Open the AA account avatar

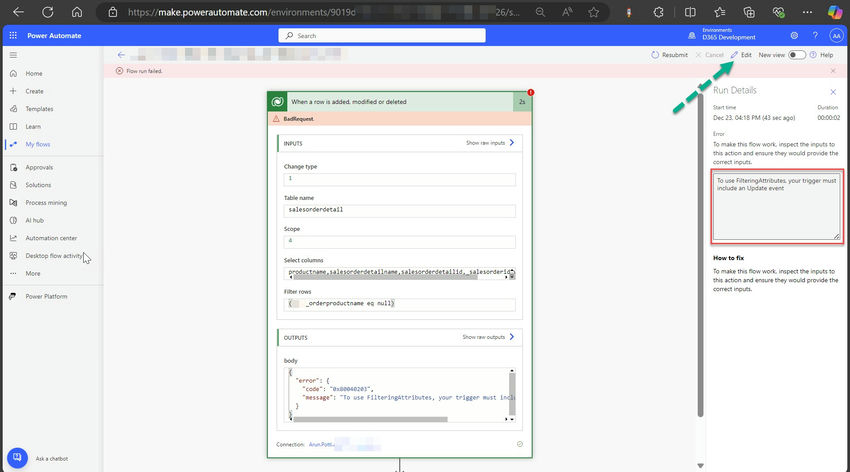[x=836, y=36]
